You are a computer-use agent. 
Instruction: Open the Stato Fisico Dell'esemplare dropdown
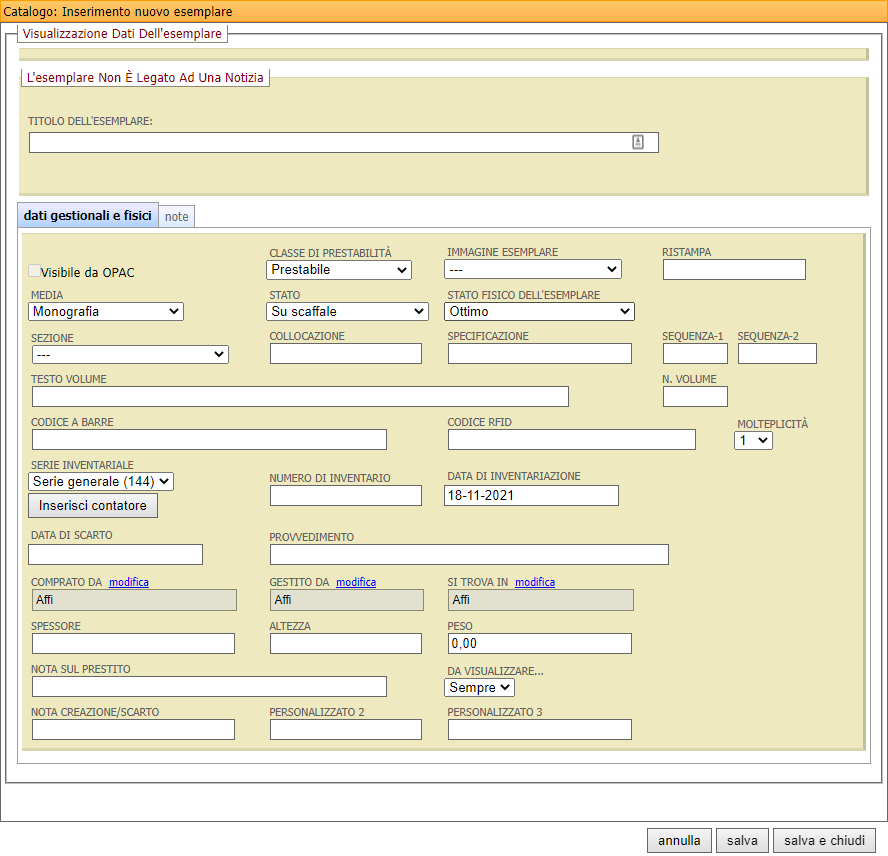(x=539, y=311)
